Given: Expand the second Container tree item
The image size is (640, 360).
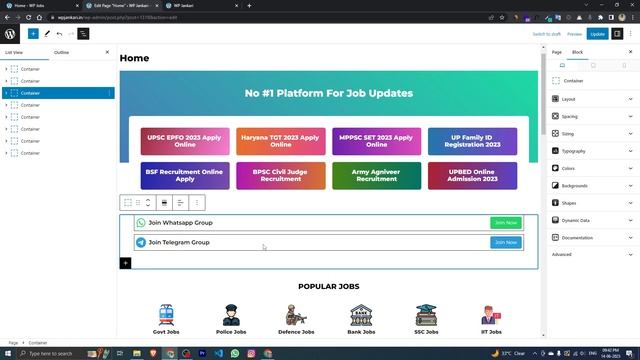Looking at the screenshot, I should 6,81.
